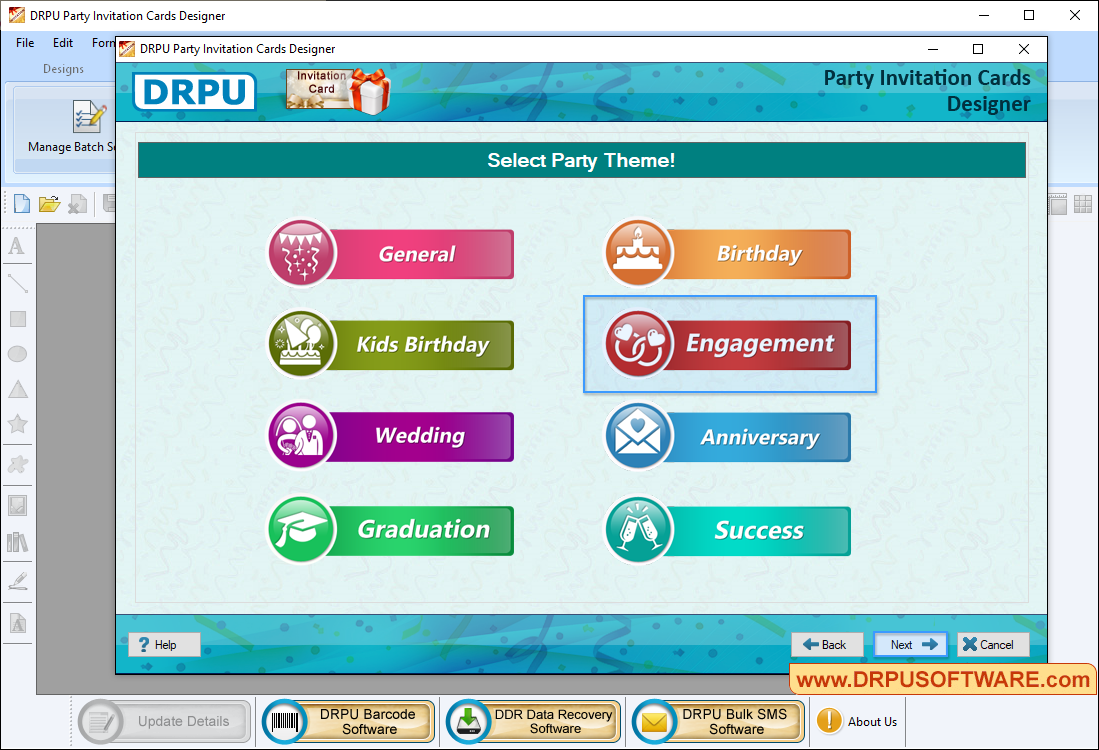Open the Help dialog

click(163, 644)
